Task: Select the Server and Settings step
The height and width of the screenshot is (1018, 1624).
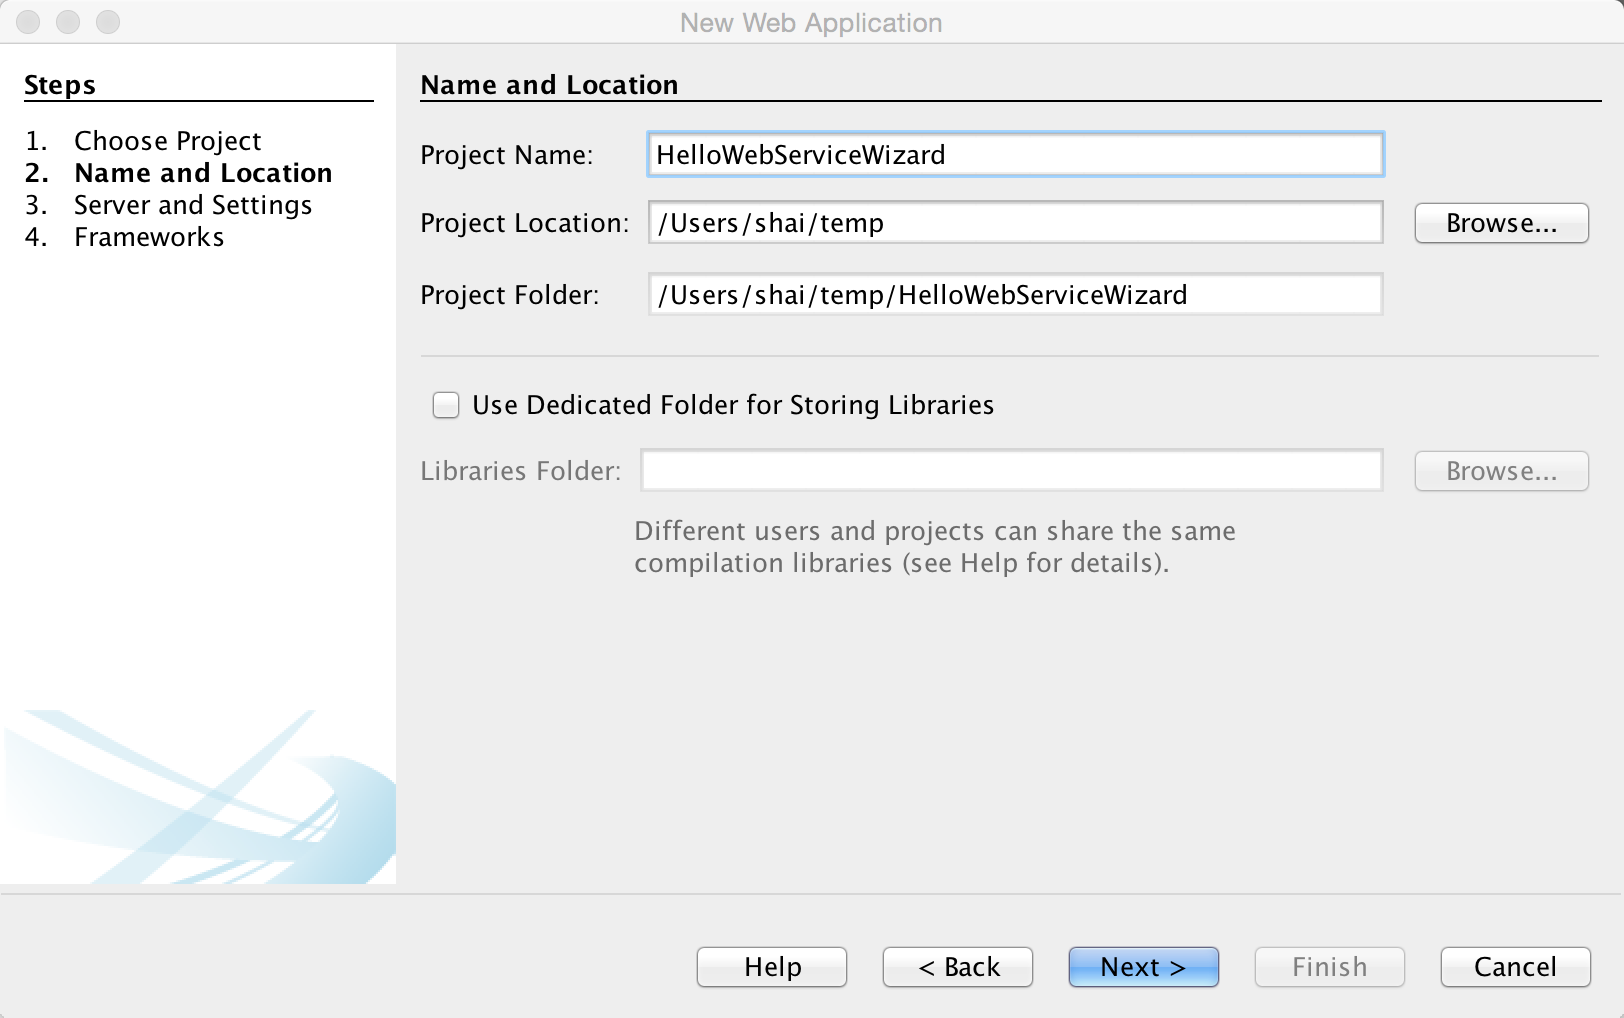Action: tap(193, 205)
